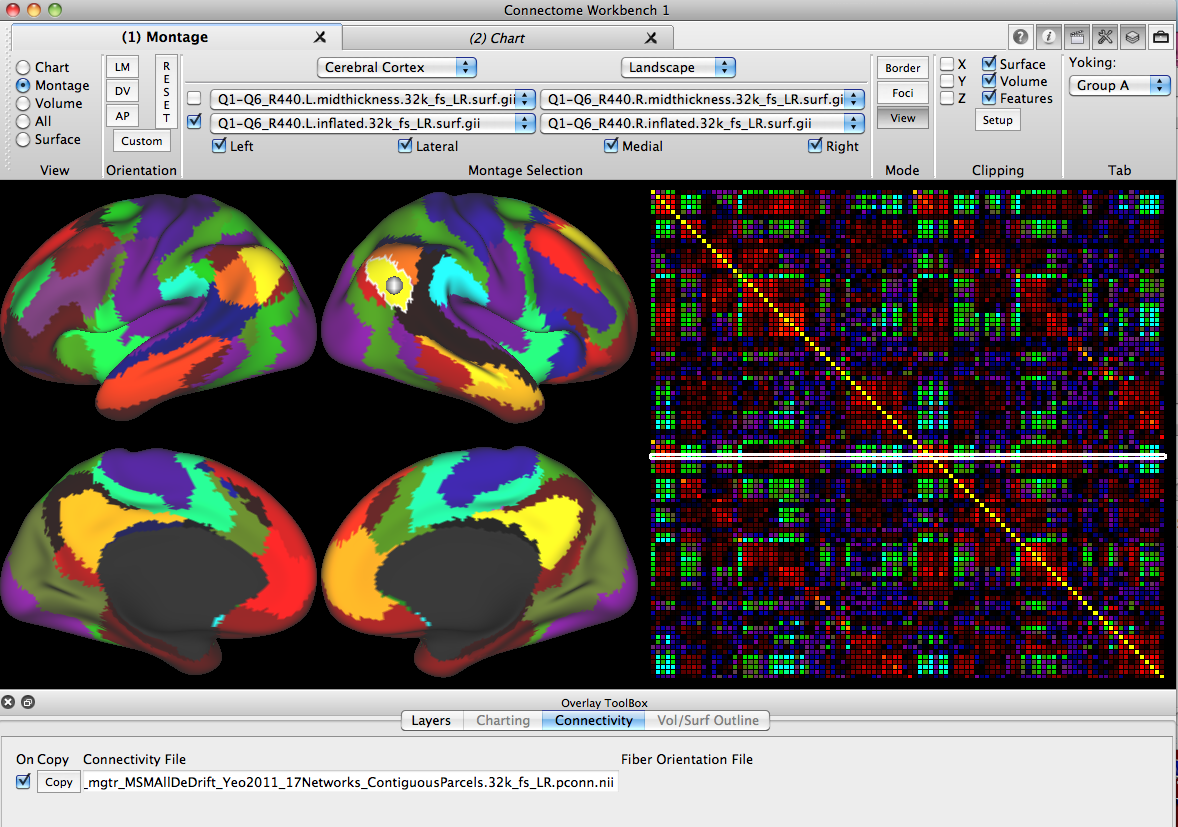Select the Chart view radio button
Image resolution: width=1178 pixels, height=827 pixels.
point(23,68)
